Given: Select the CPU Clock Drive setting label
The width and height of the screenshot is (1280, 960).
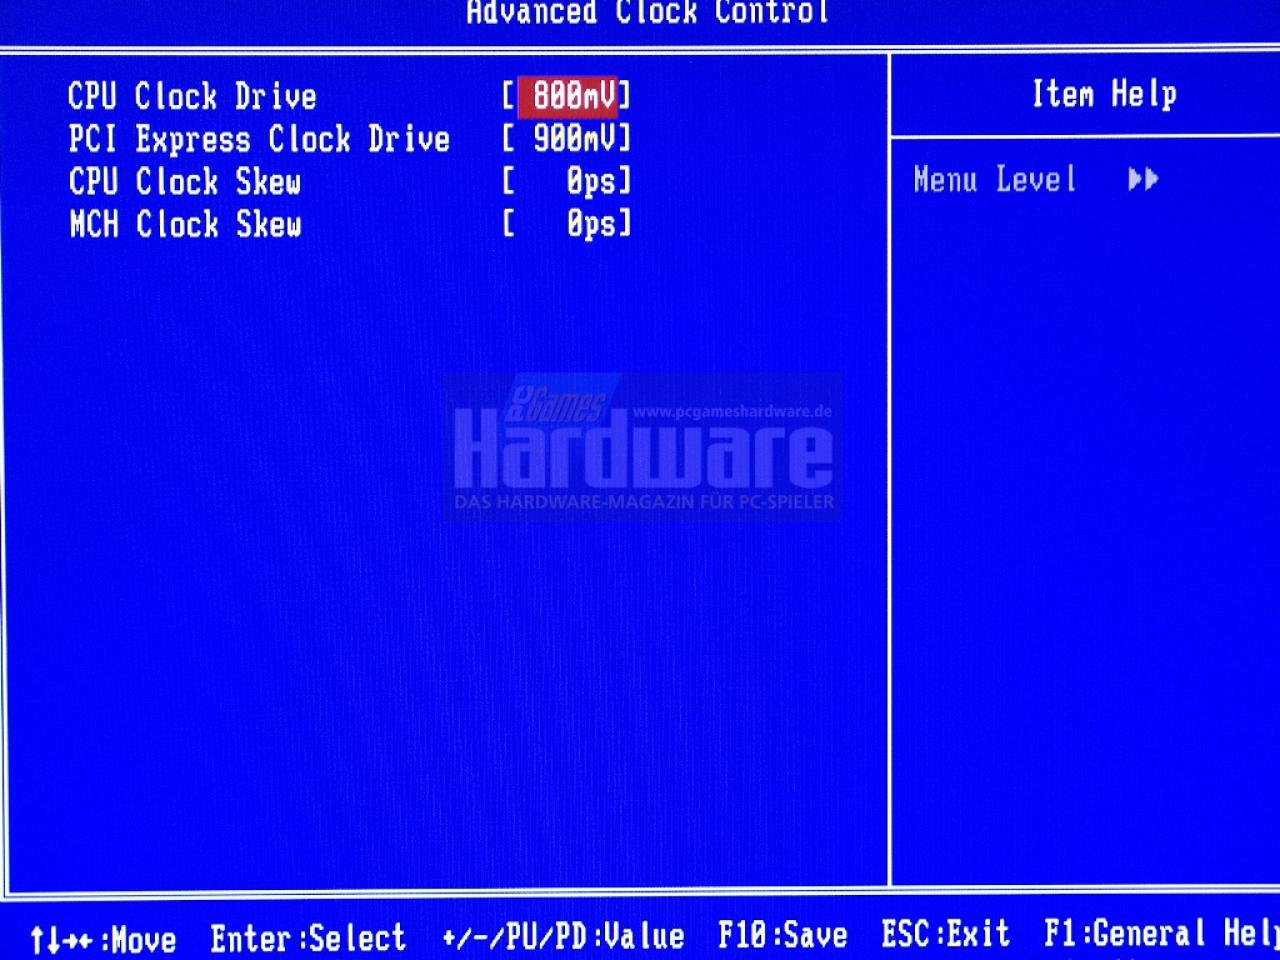Looking at the screenshot, I should coord(192,96).
